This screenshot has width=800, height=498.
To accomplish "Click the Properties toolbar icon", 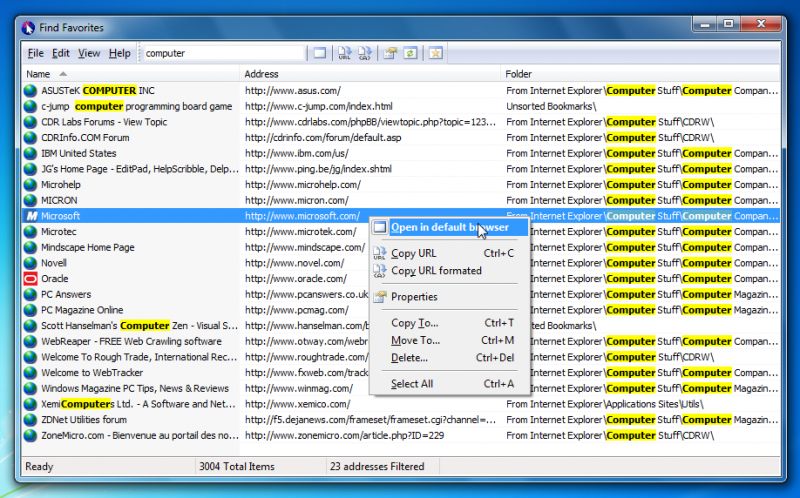I will pyautogui.click(x=390, y=53).
